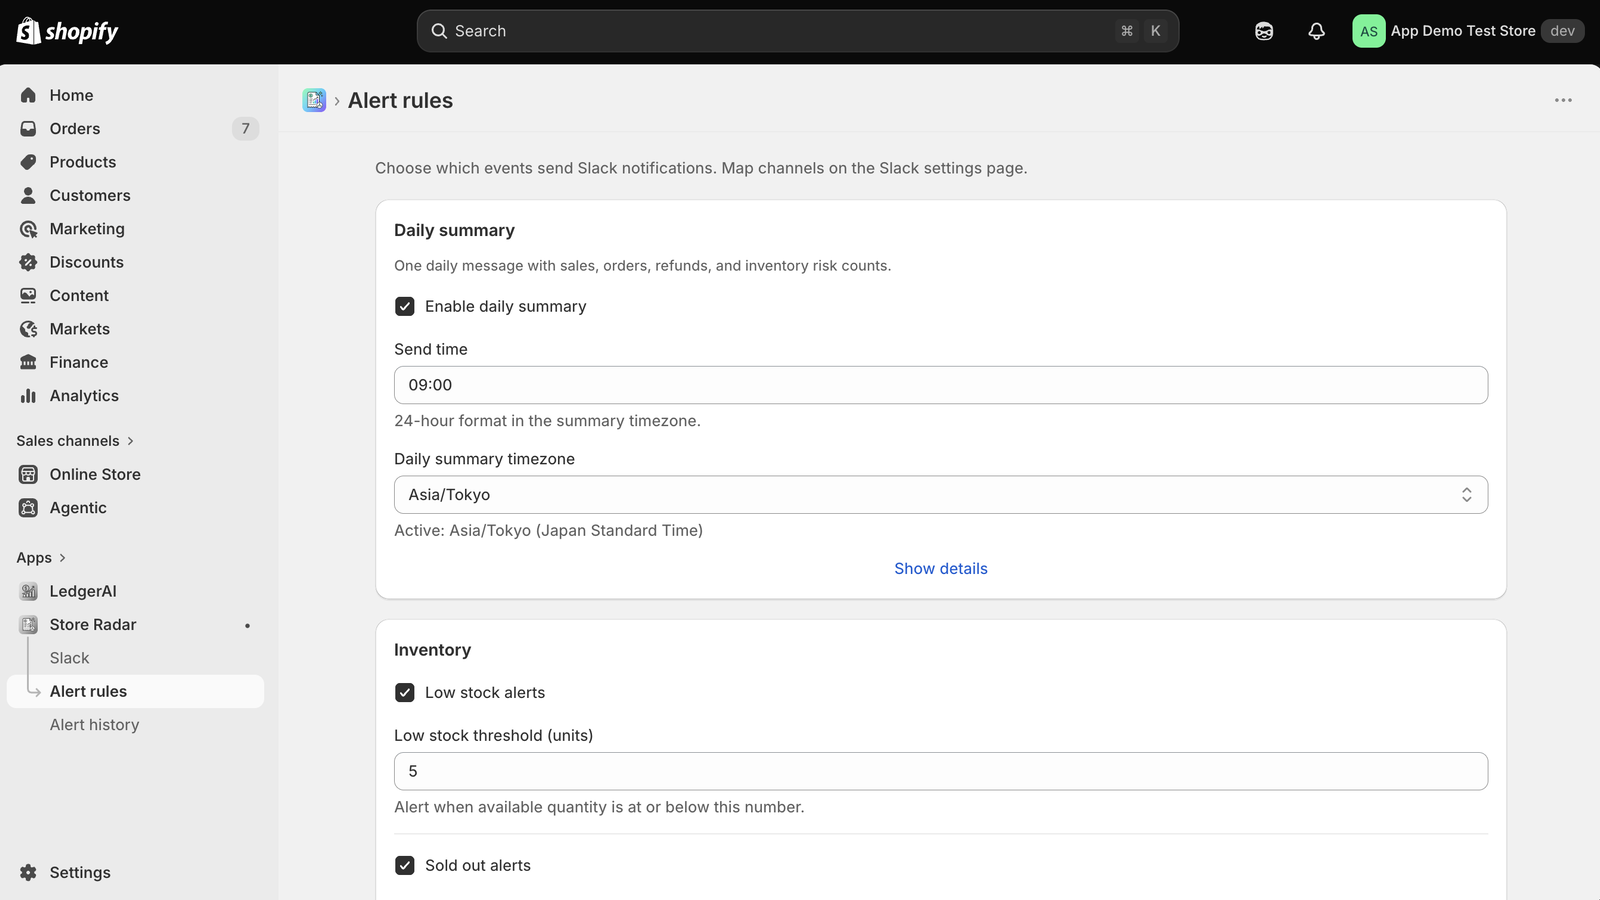Screen dimensions: 1600x900
Task: Click 'Active: Asia/Tokyo (Japan Standard Time)' text
Action: pyautogui.click(x=548, y=530)
